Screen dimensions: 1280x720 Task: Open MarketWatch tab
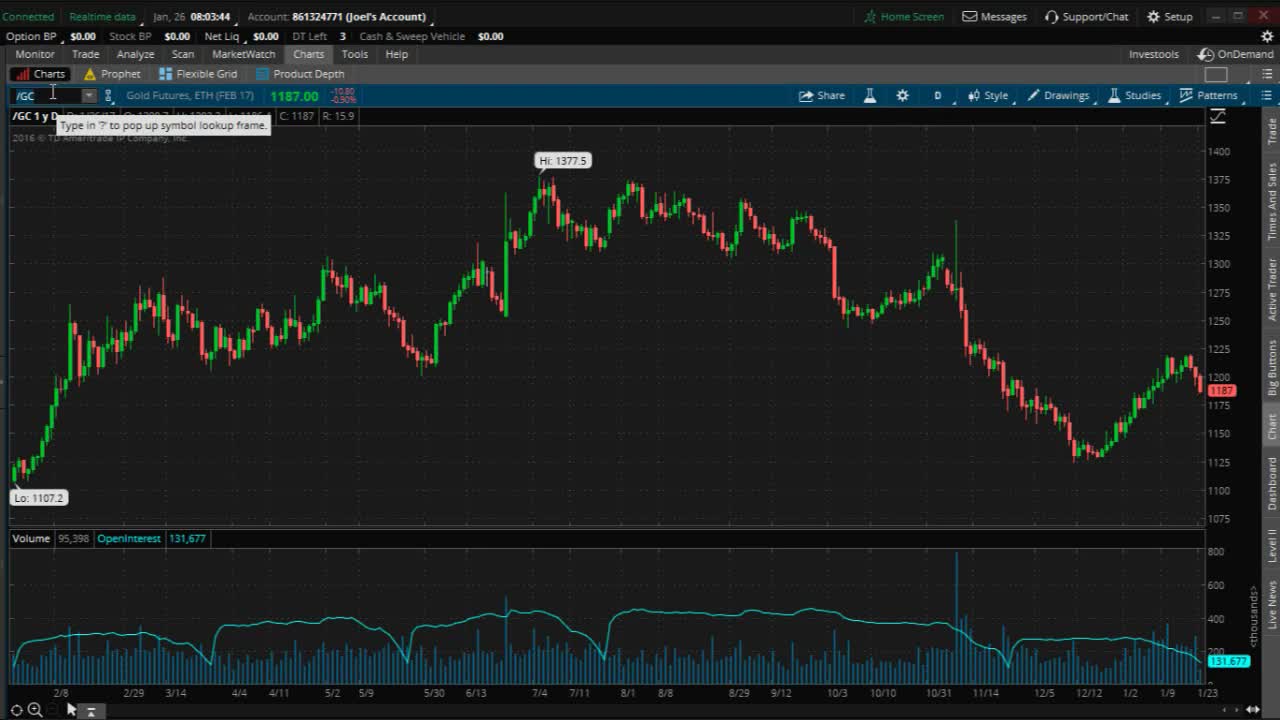click(x=244, y=54)
